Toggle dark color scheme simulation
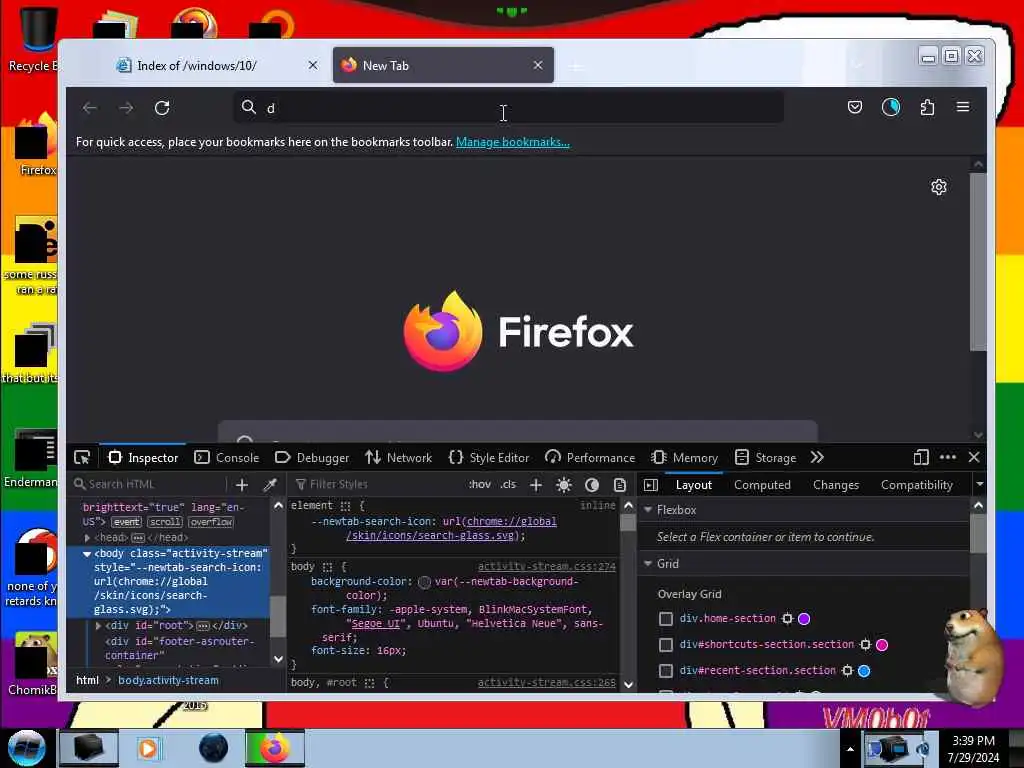This screenshot has width=1024, height=768. pyautogui.click(x=592, y=485)
